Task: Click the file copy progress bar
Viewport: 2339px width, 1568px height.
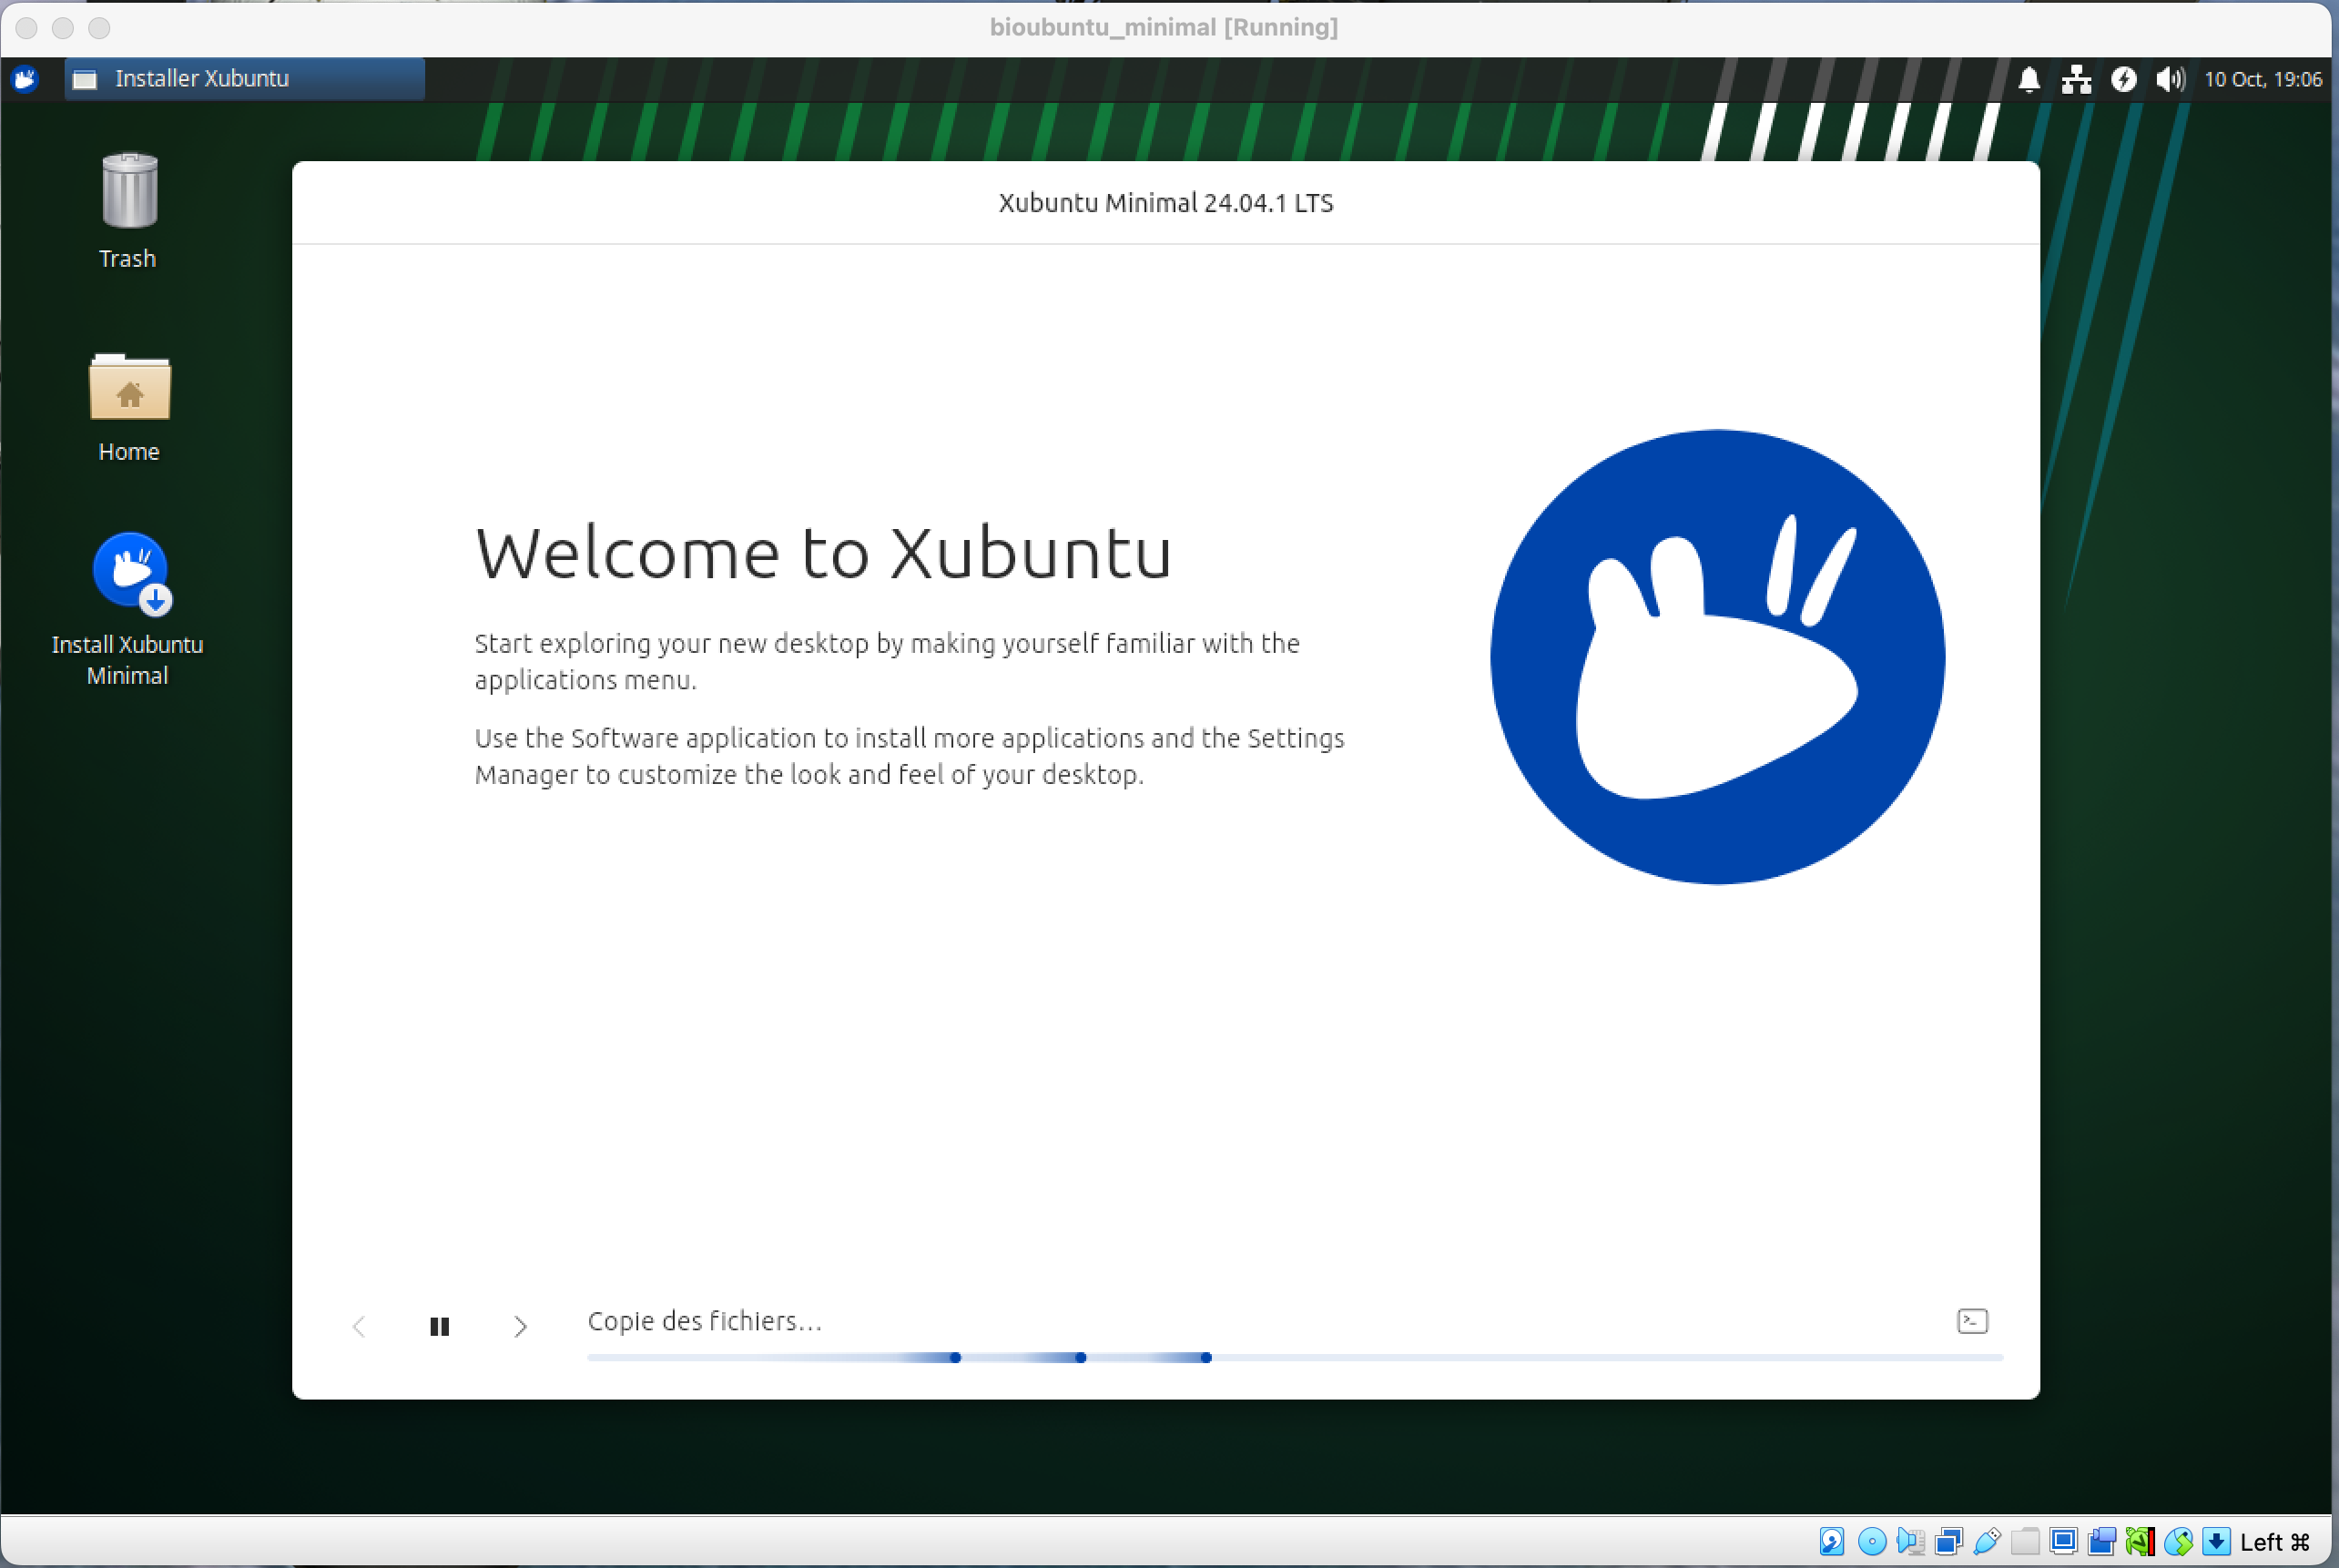Action: coord(1294,1357)
